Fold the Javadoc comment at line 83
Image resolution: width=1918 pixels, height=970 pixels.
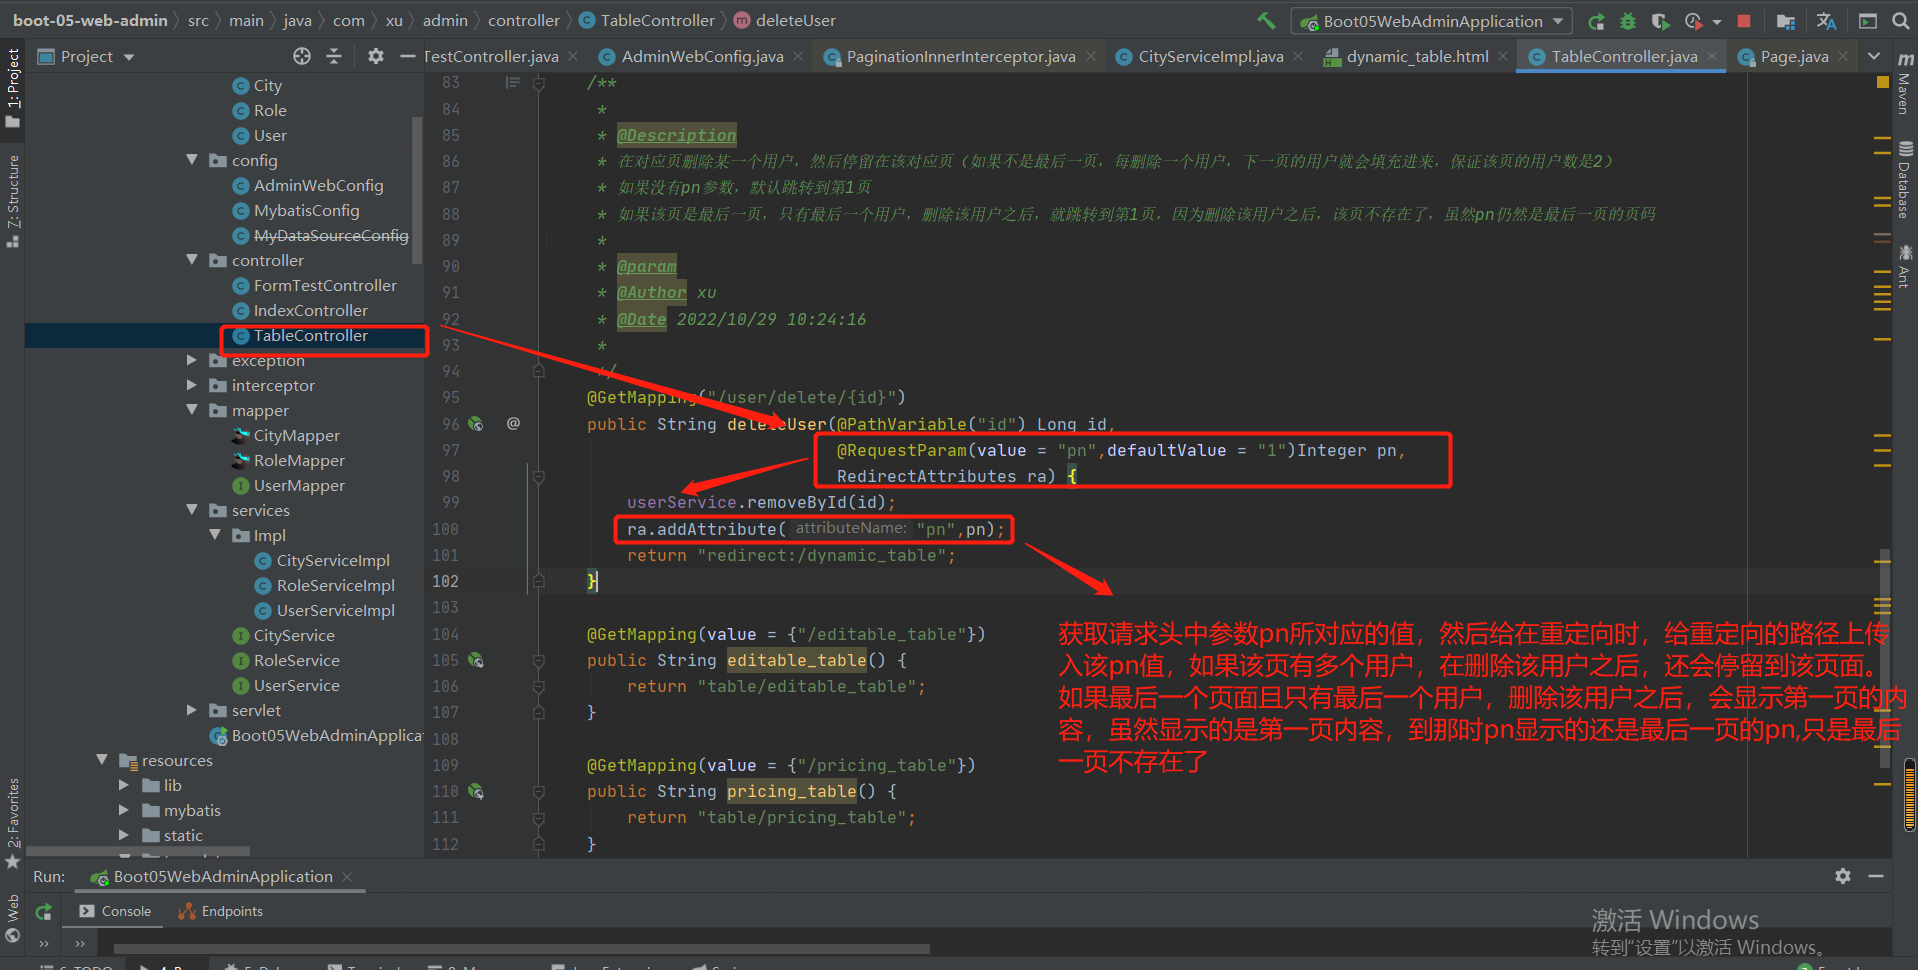click(x=538, y=83)
